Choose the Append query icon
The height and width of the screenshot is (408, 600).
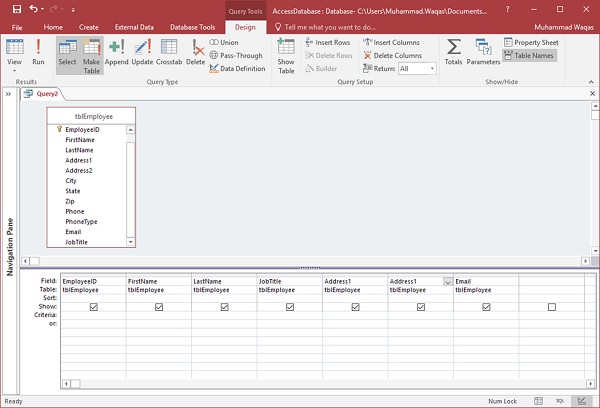[117, 52]
